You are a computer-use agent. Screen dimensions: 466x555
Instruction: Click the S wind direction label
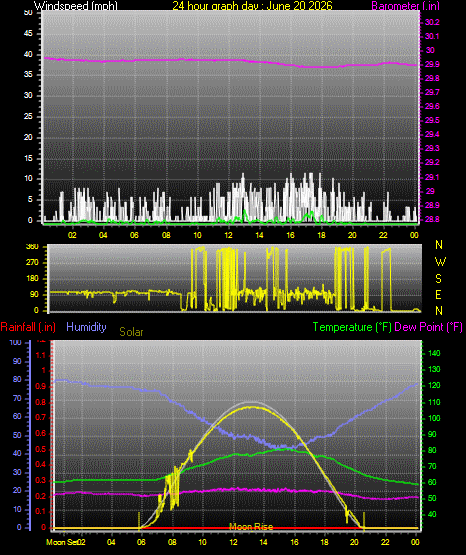pos(438,279)
